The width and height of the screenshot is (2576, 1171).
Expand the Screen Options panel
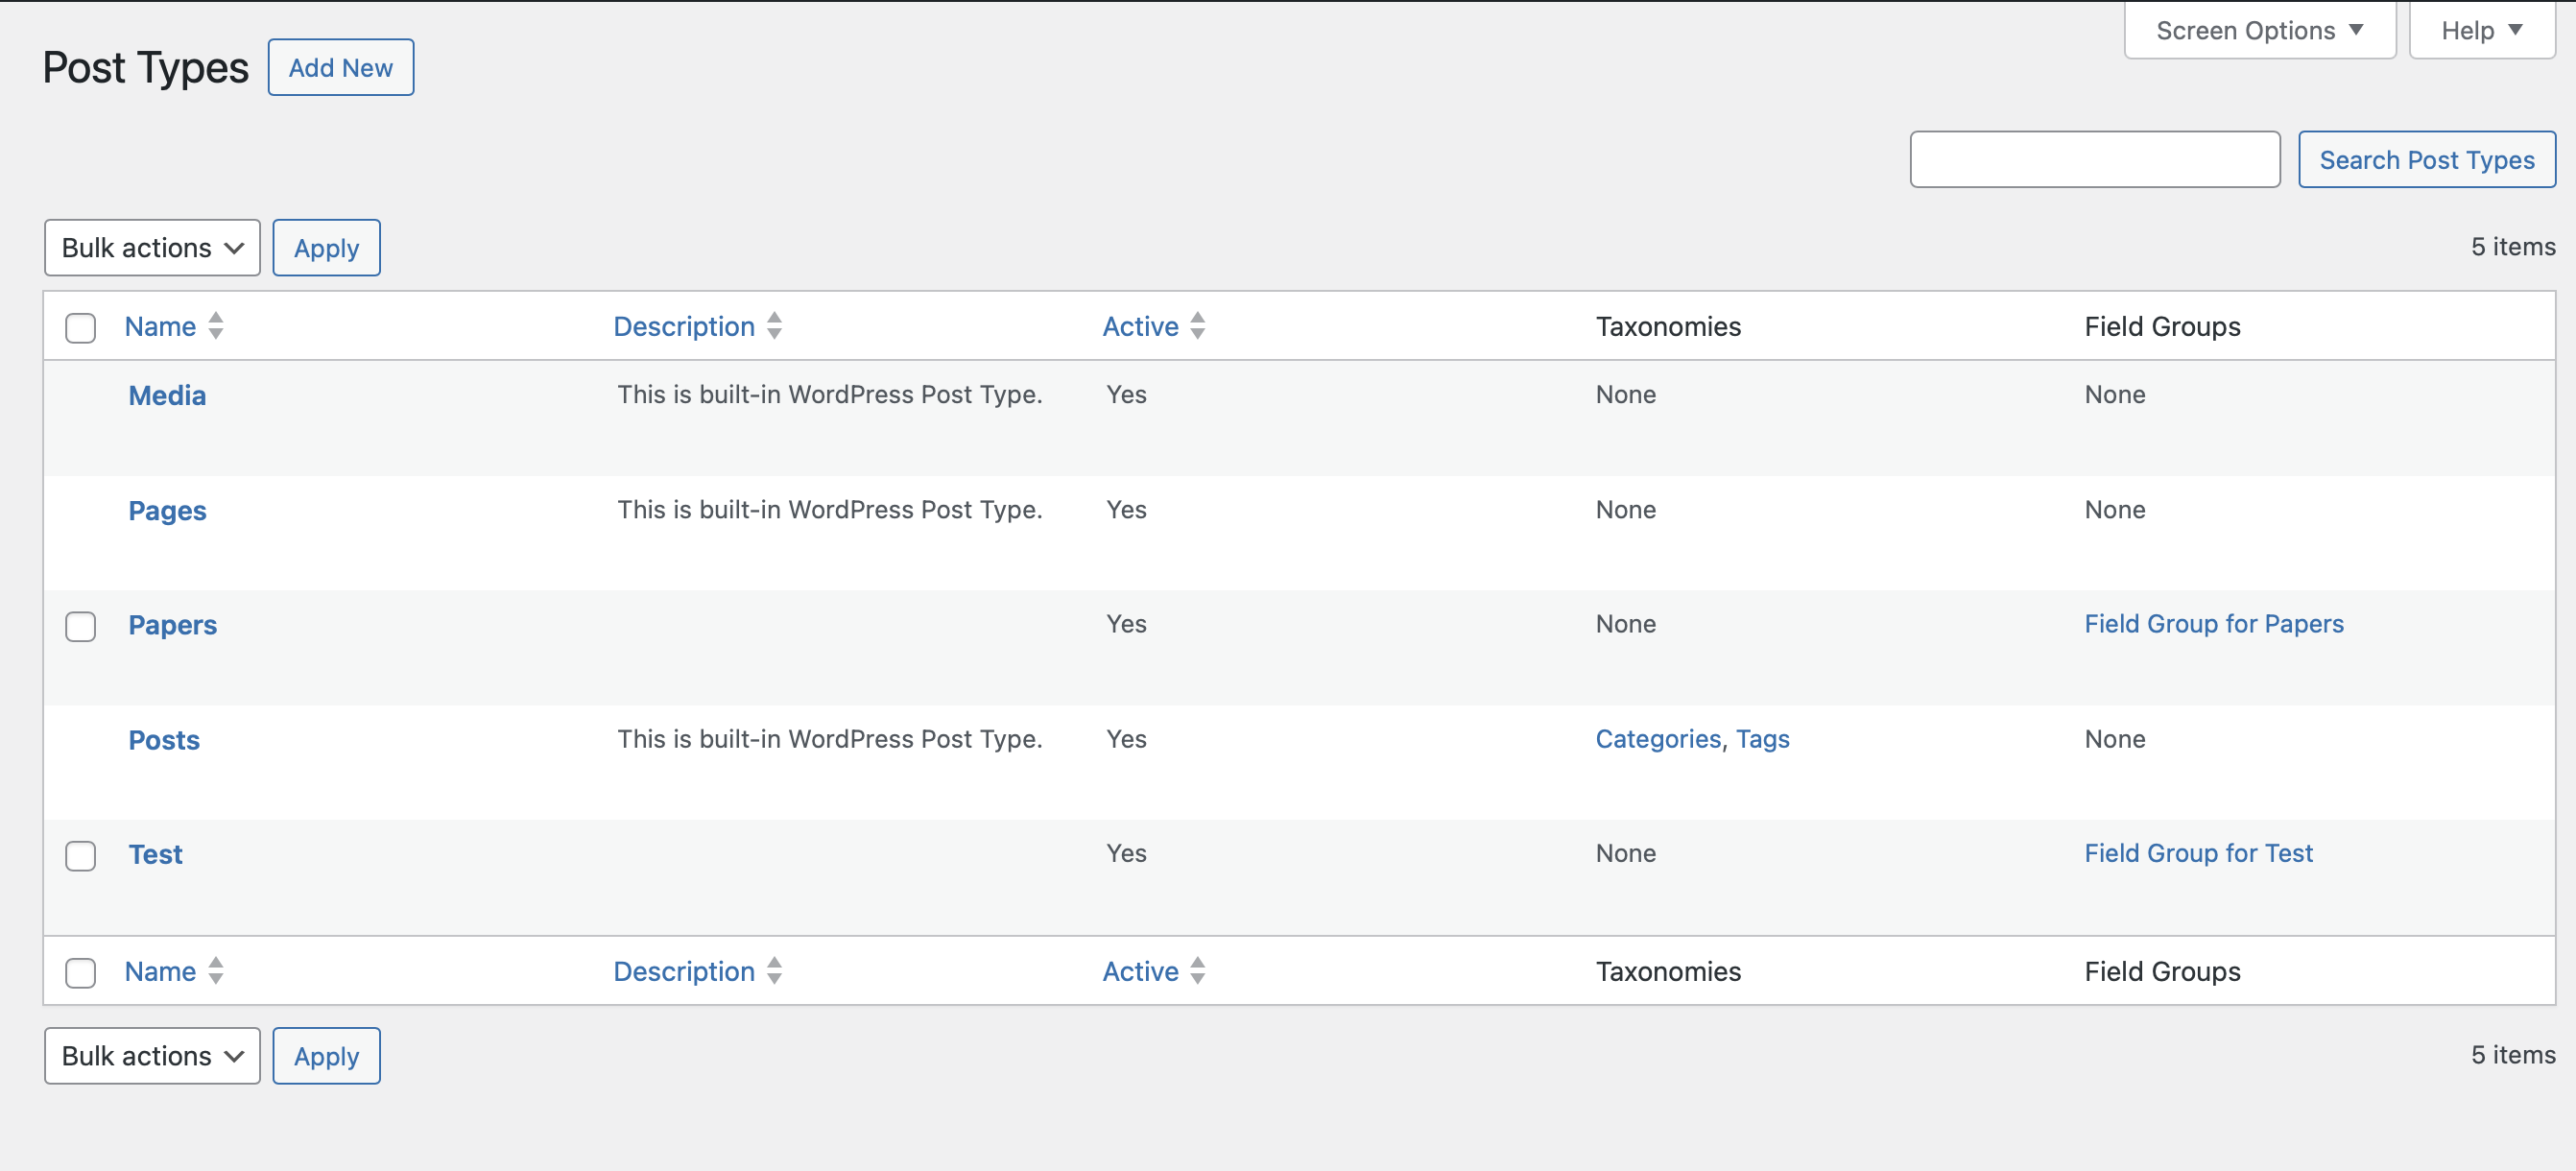point(2259,31)
